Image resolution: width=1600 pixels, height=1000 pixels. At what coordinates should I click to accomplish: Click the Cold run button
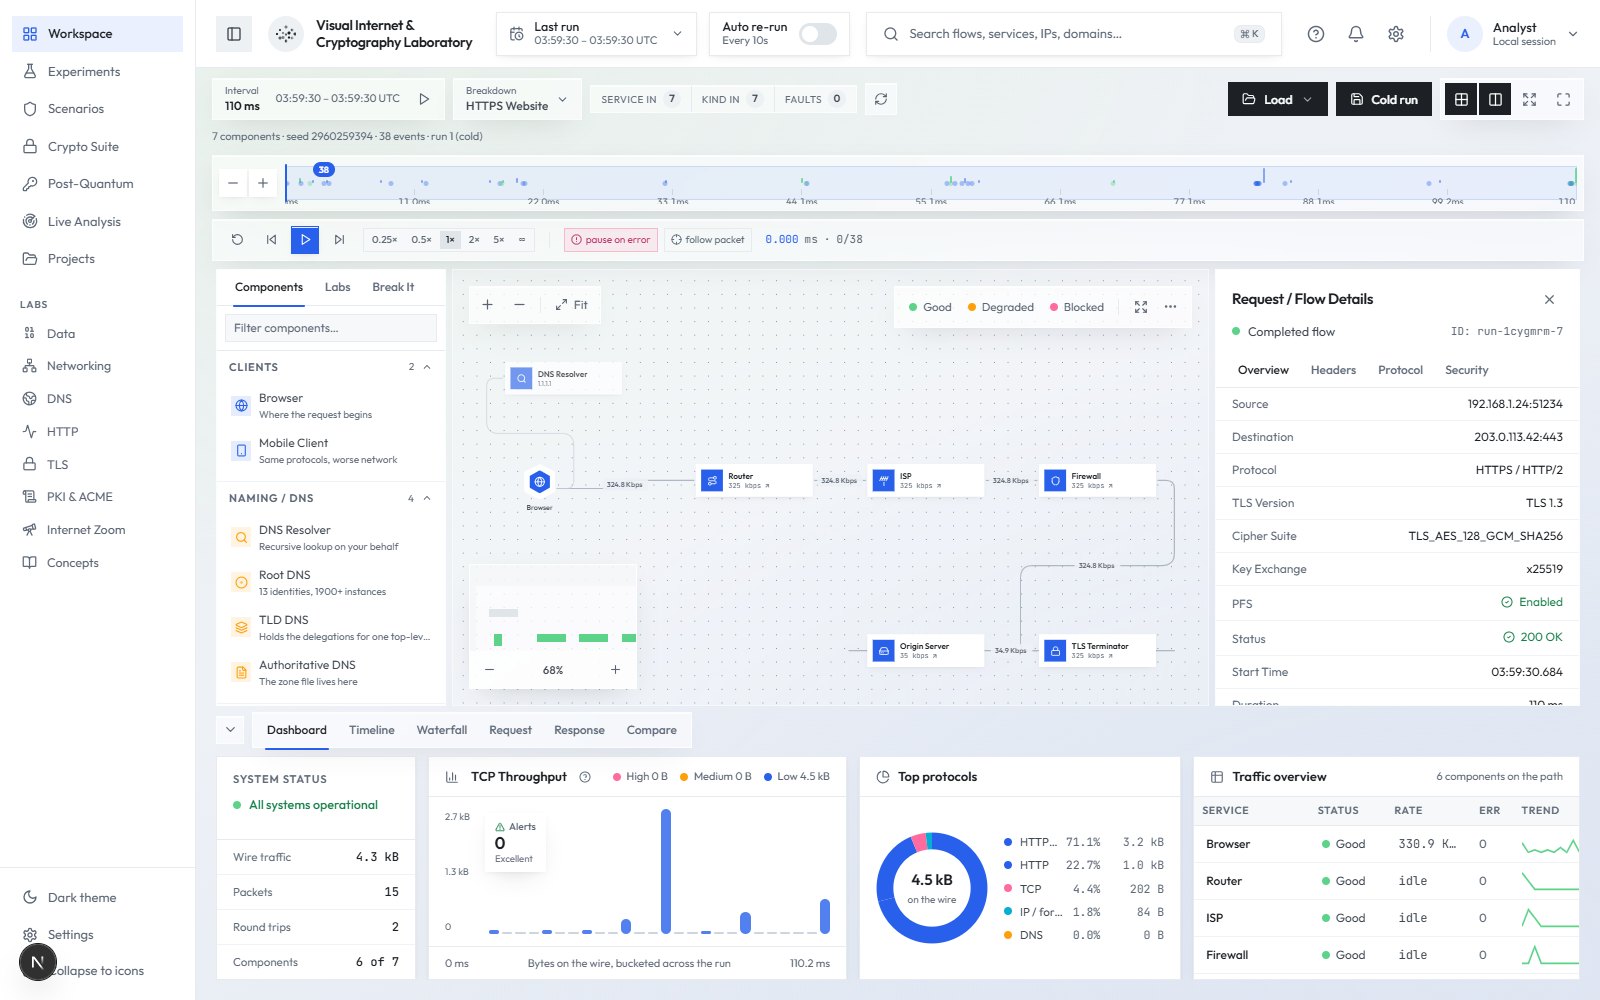click(1384, 99)
